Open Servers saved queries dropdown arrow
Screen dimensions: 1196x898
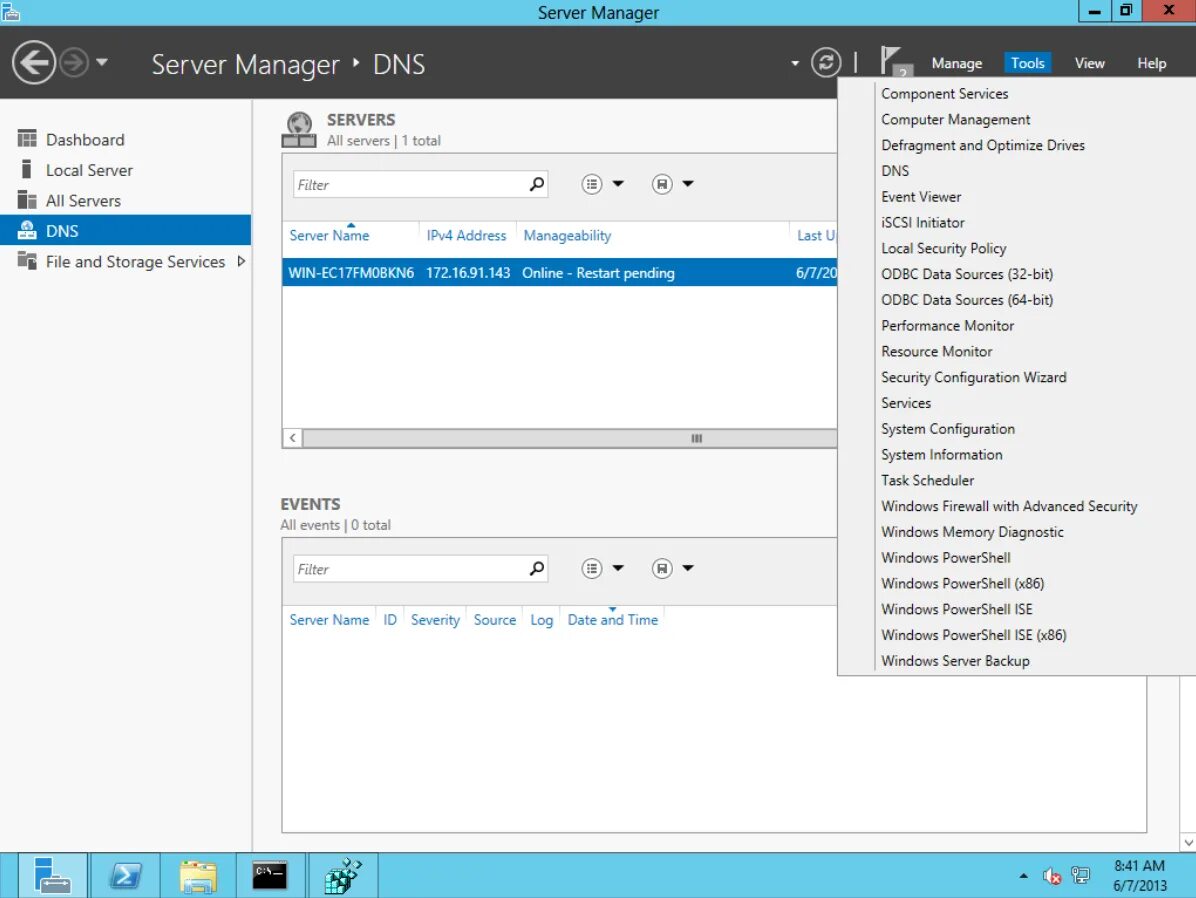pyautogui.click(x=688, y=184)
